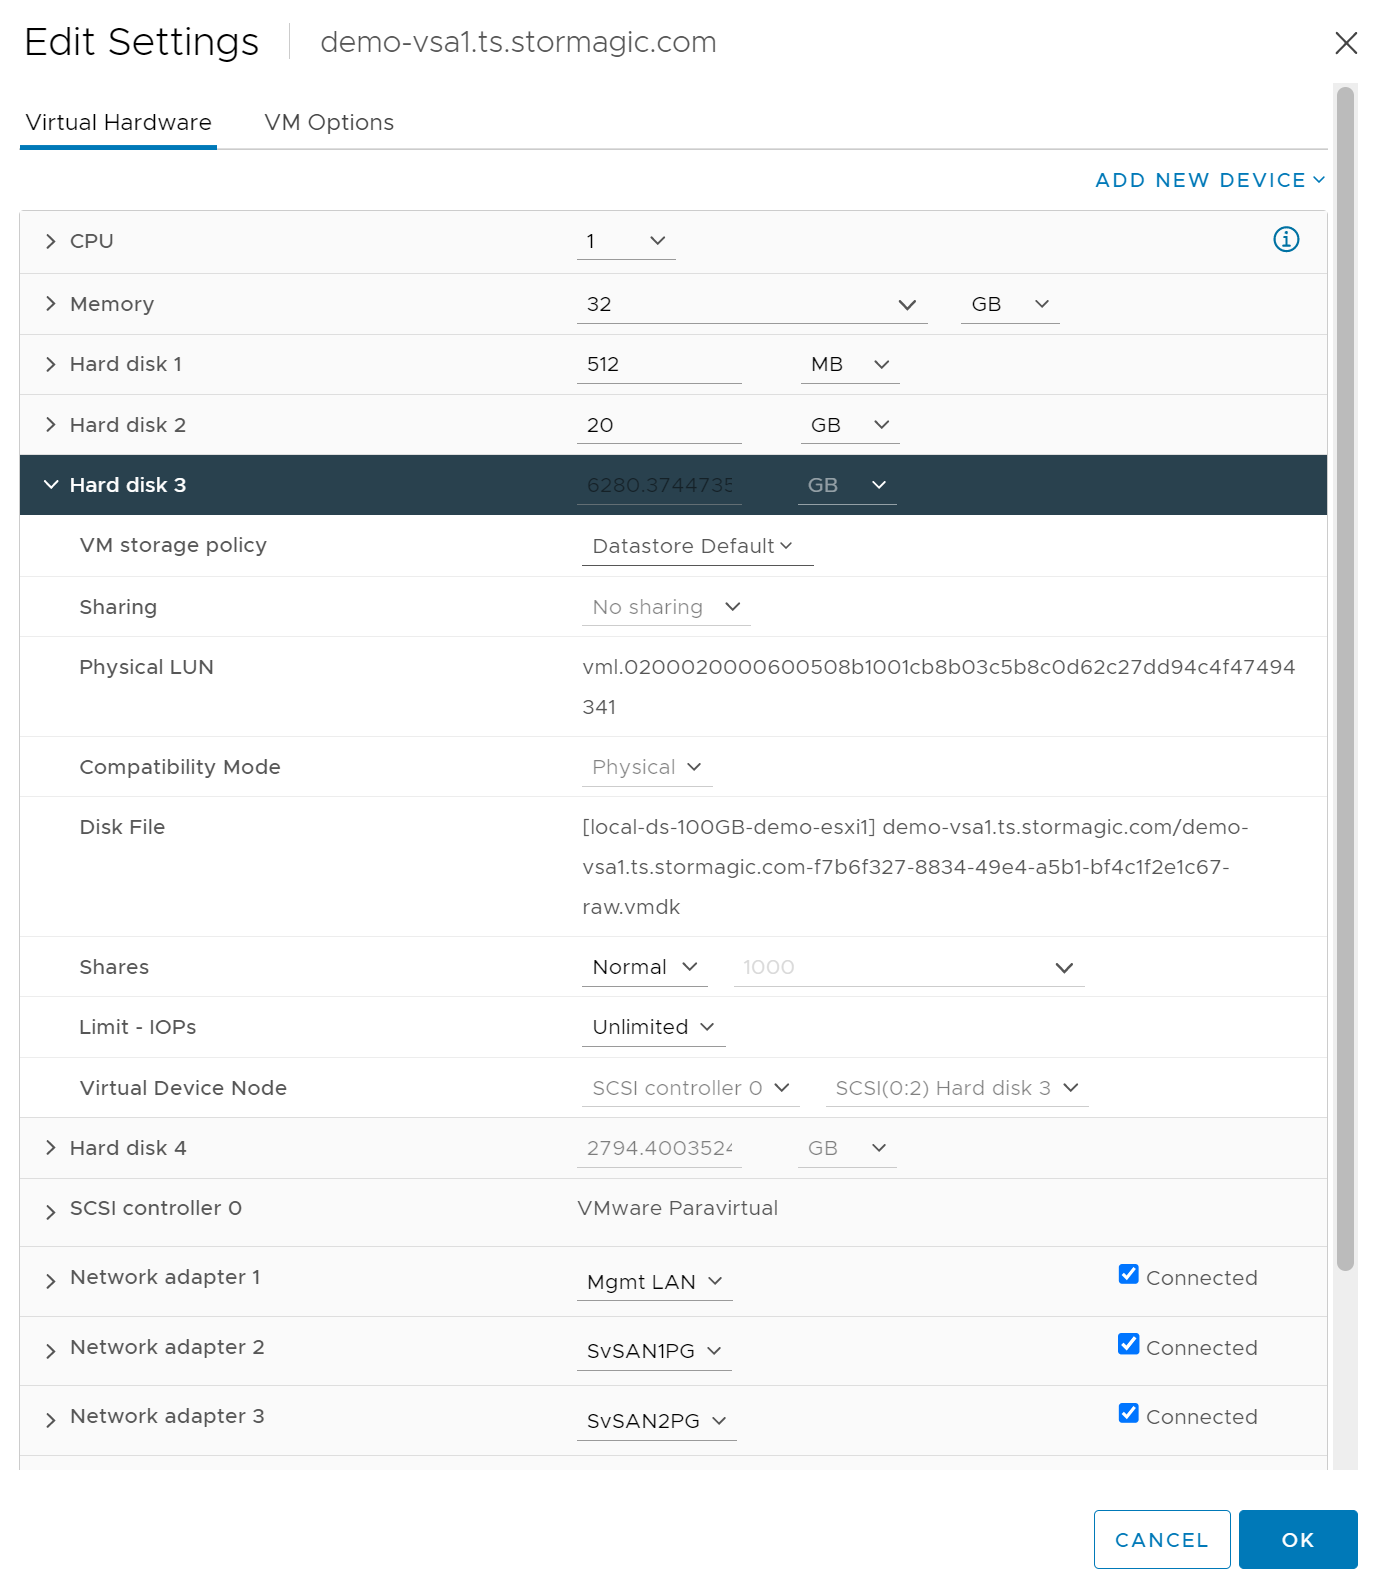The height and width of the screenshot is (1578, 1377).
Task: Click the Hard disk 1 size field
Action: (659, 364)
